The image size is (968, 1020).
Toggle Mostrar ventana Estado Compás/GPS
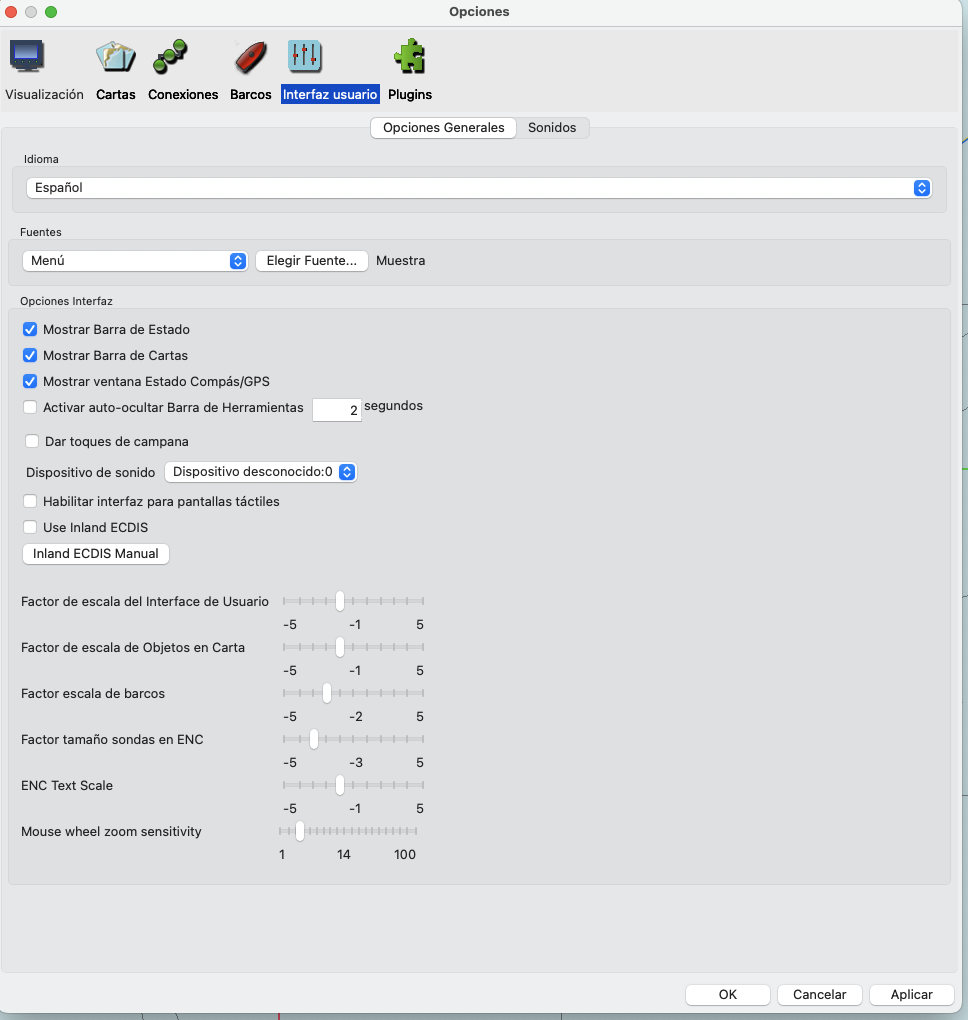click(x=29, y=381)
